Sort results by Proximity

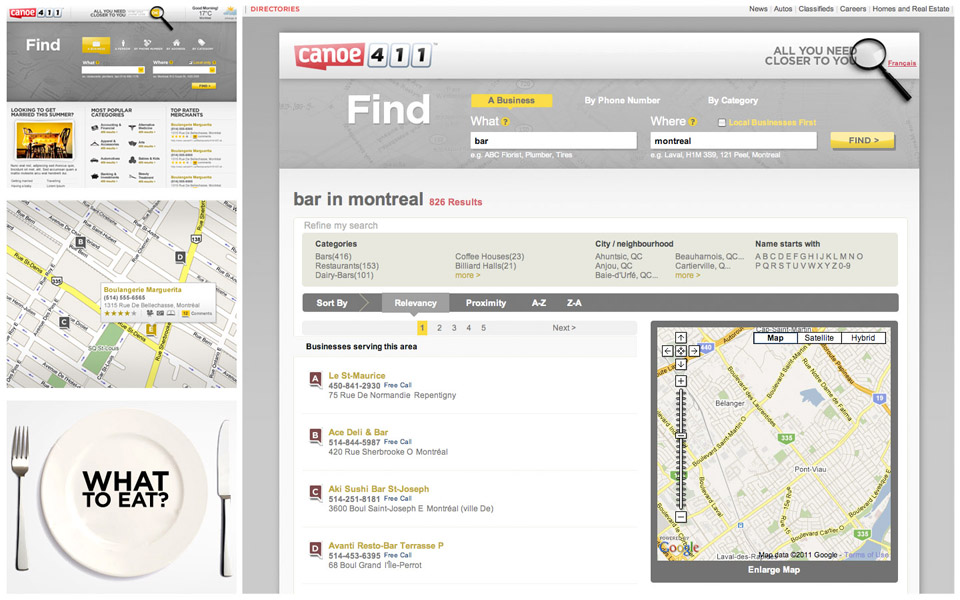click(485, 302)
